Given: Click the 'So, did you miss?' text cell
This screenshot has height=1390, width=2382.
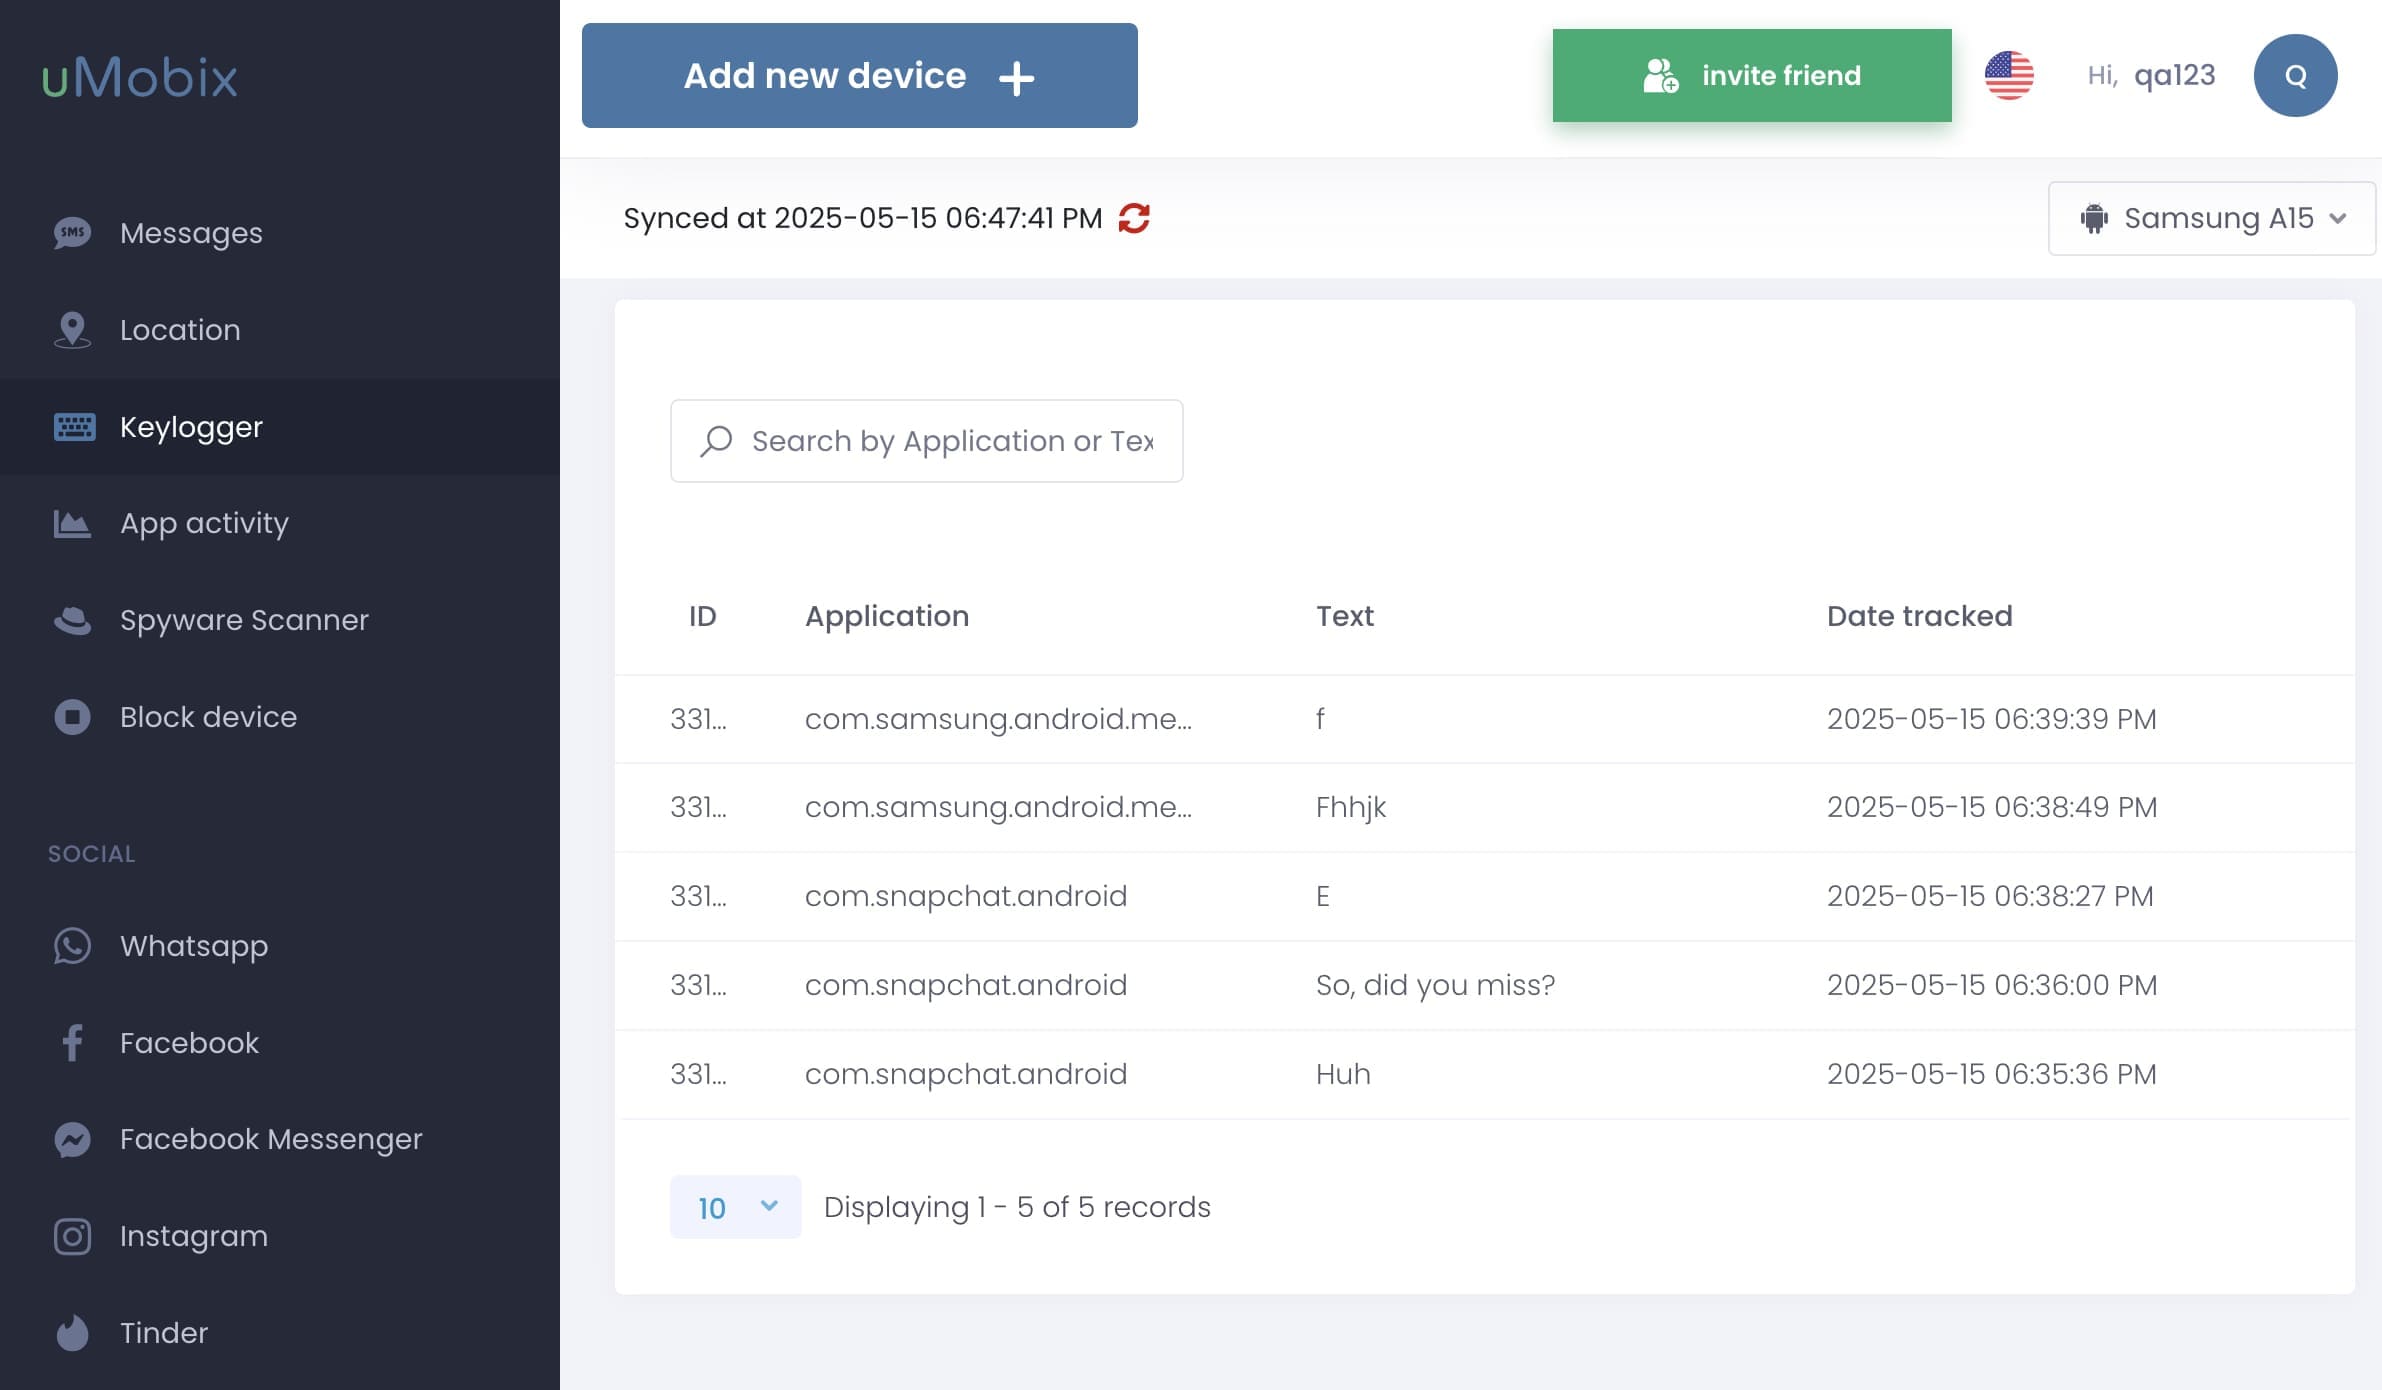Looking at the screenshot, I should [x=1435, y=985].
